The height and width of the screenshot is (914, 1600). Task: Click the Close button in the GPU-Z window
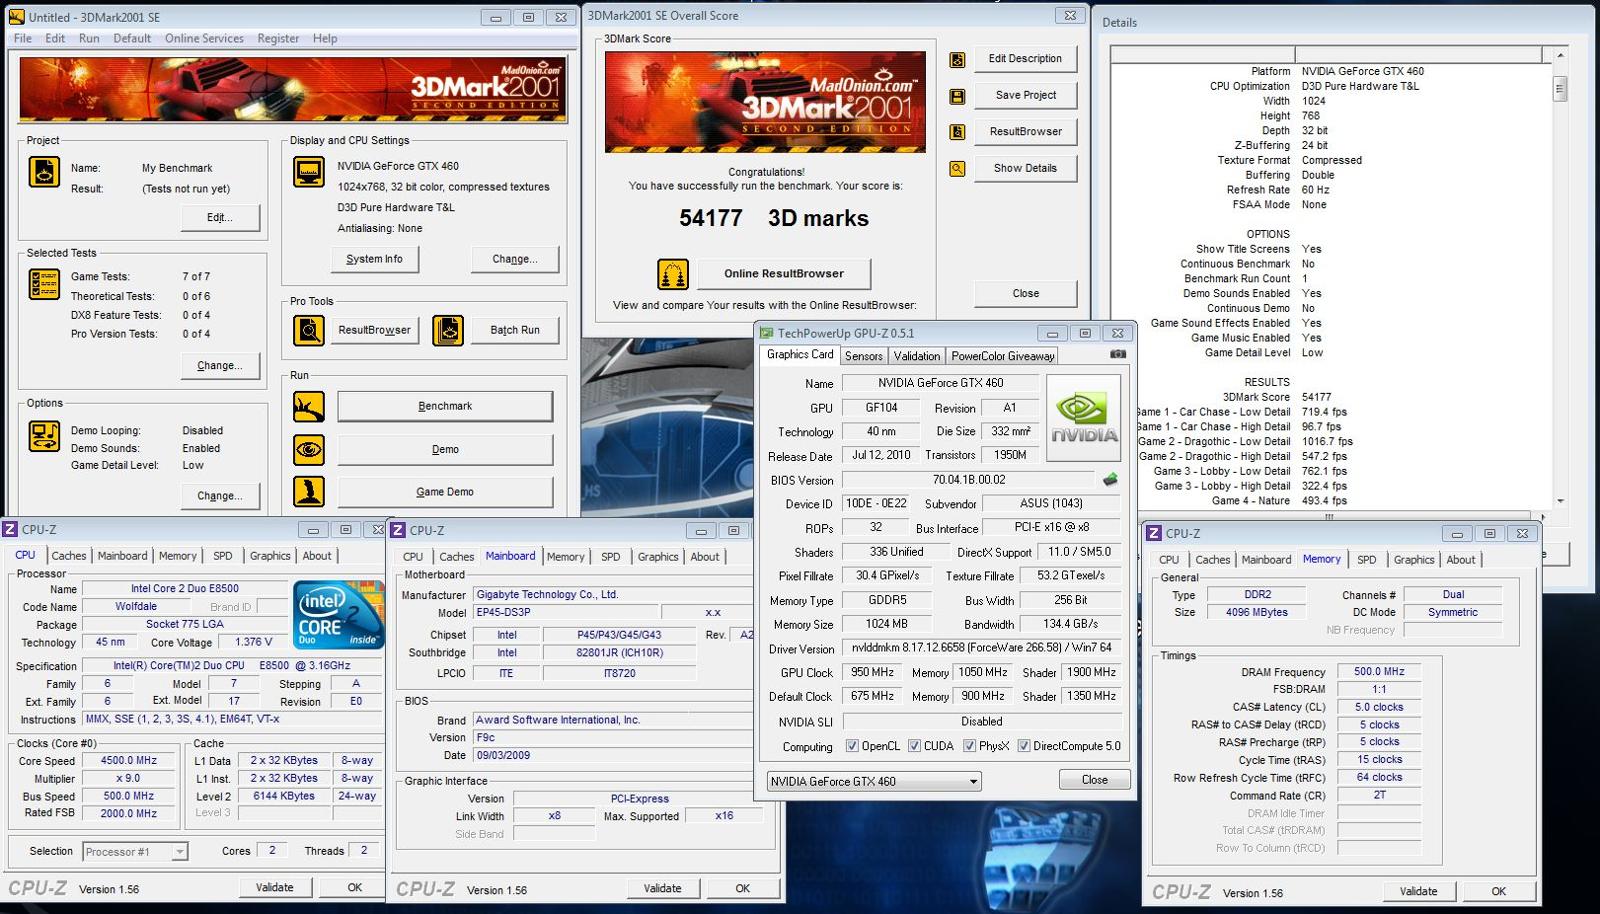click(1094, 780)
